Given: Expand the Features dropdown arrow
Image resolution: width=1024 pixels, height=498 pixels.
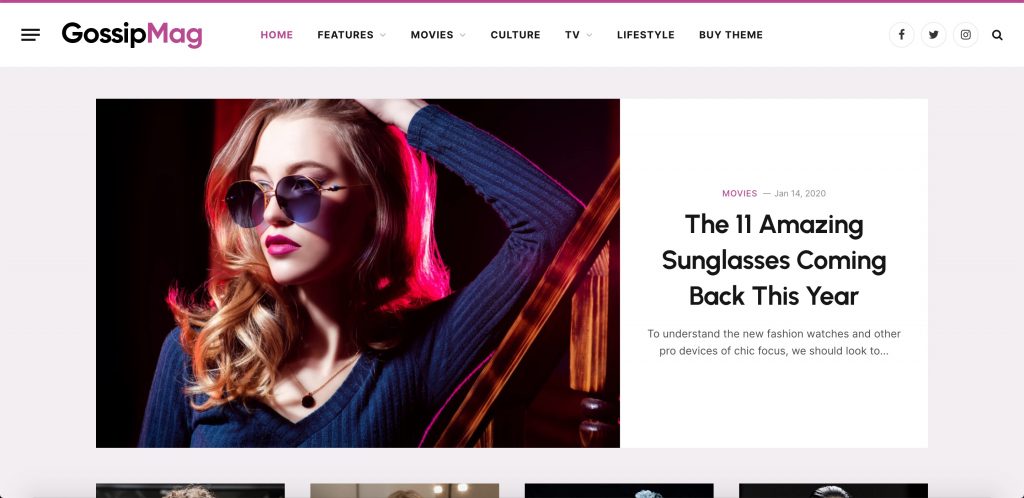Looking at the screenshot, I should pos(383,35).
